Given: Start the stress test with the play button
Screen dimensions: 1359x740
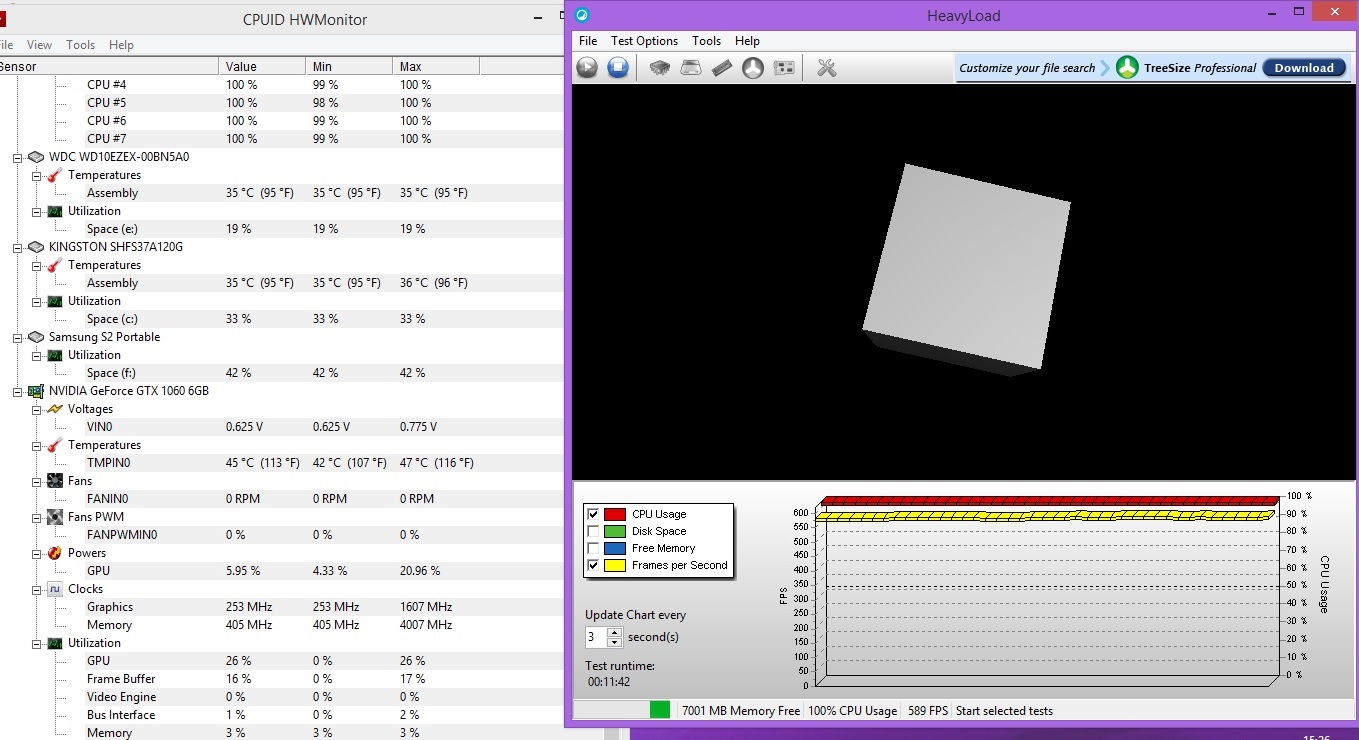Looking at the screenshot, I should click(587, 68).
